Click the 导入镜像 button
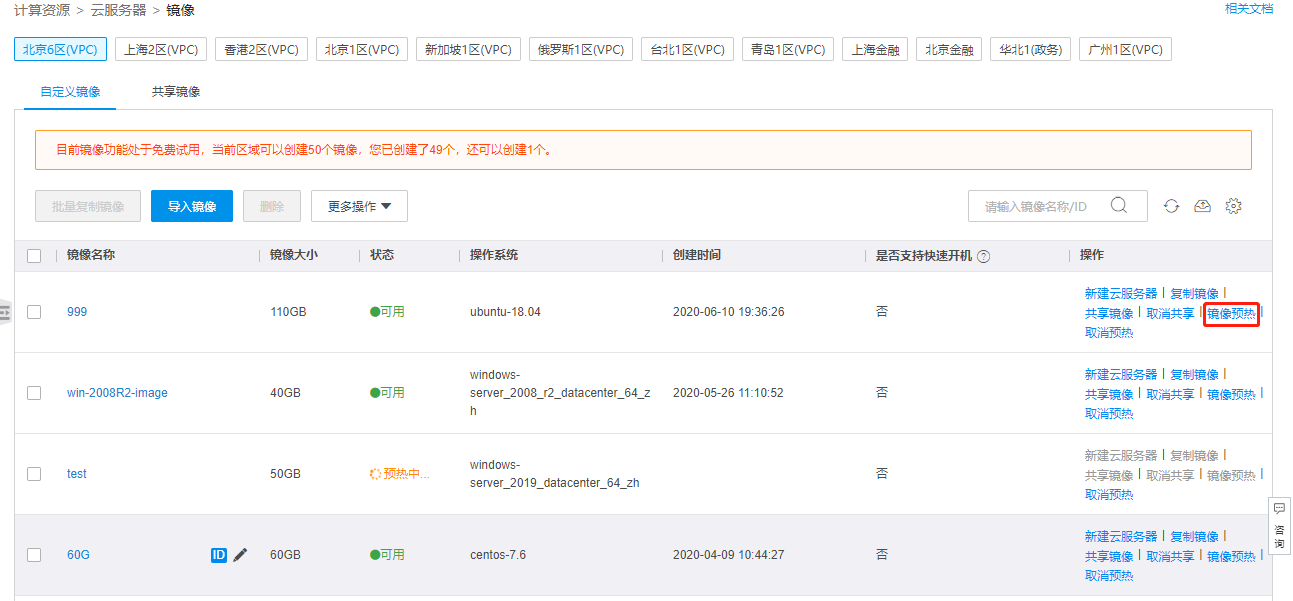The height and width of the screenshot is (601, 1293). 192,206
